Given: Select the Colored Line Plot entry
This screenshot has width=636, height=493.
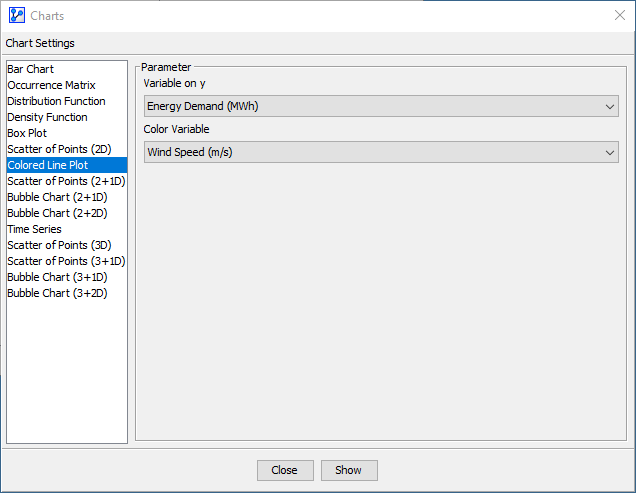Looking at the screenshot, I should (48, 165).
